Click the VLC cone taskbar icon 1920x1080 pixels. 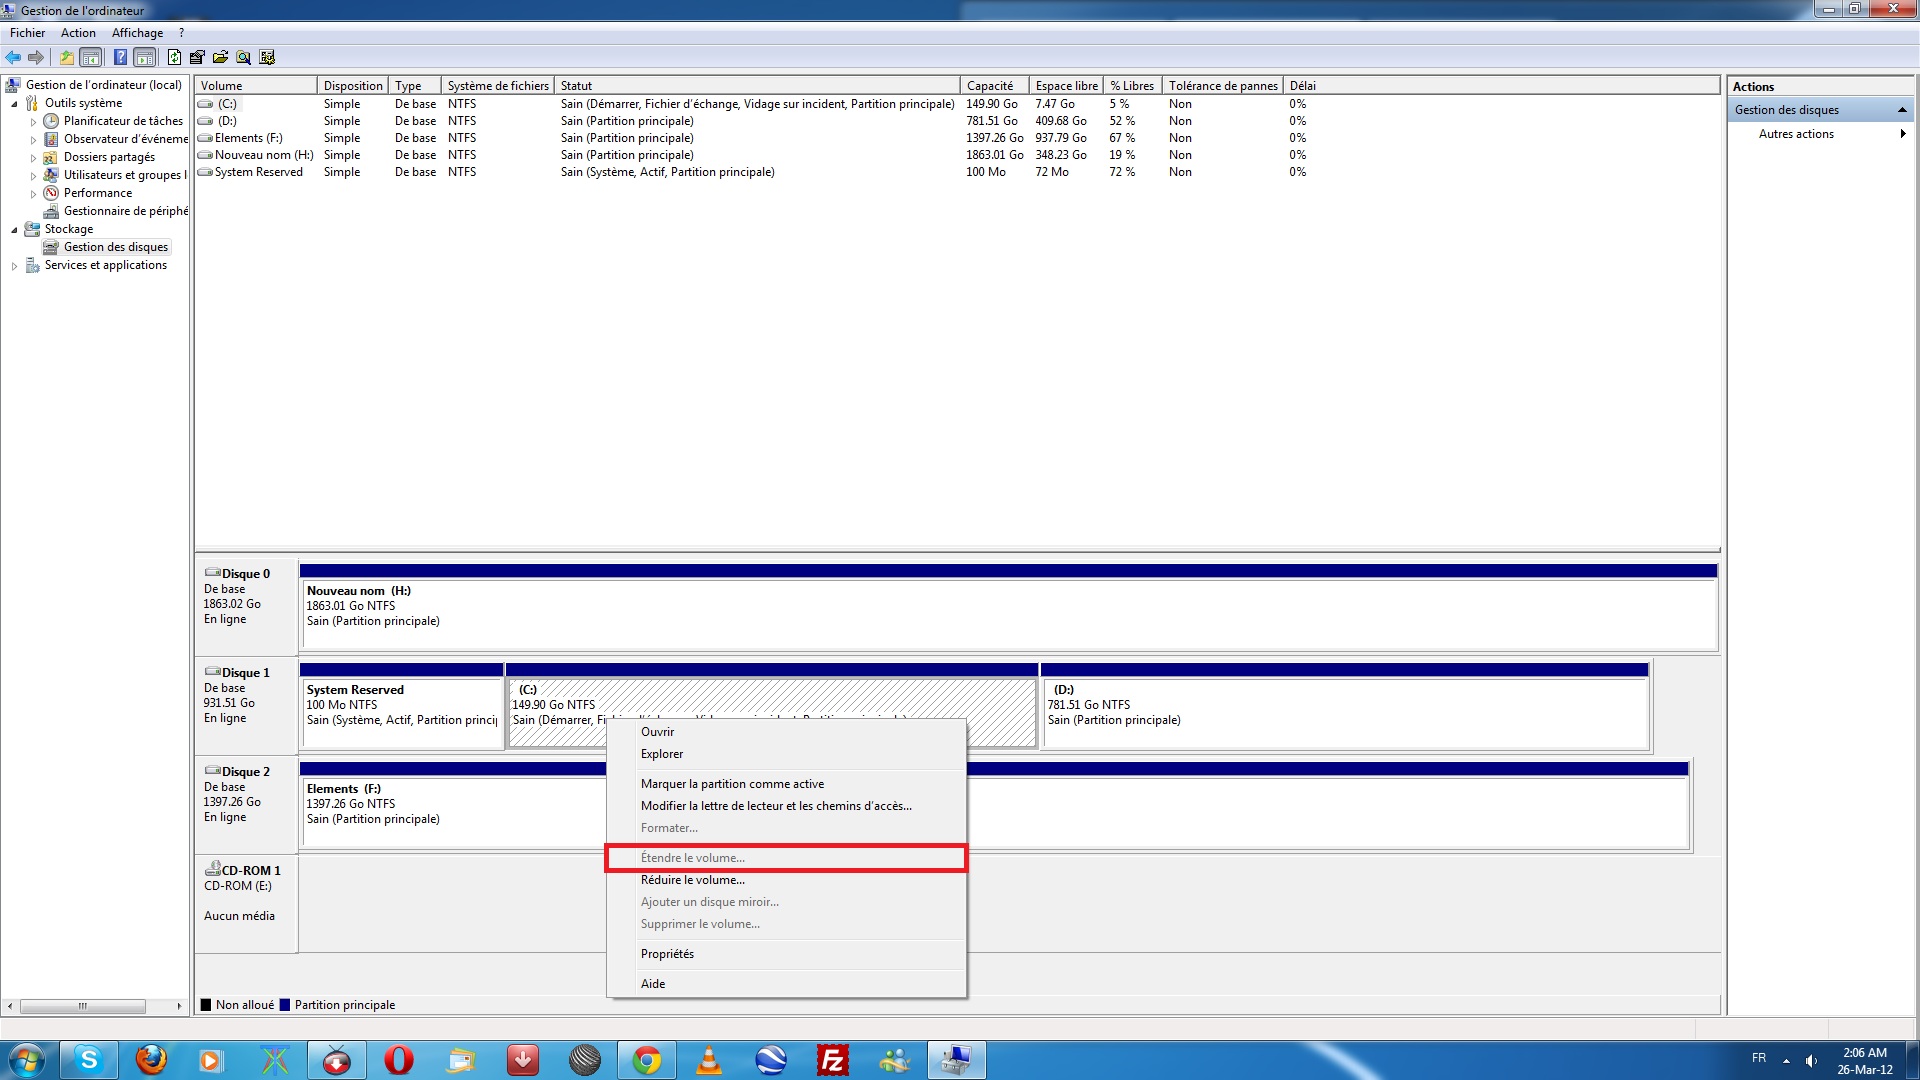709,1060
